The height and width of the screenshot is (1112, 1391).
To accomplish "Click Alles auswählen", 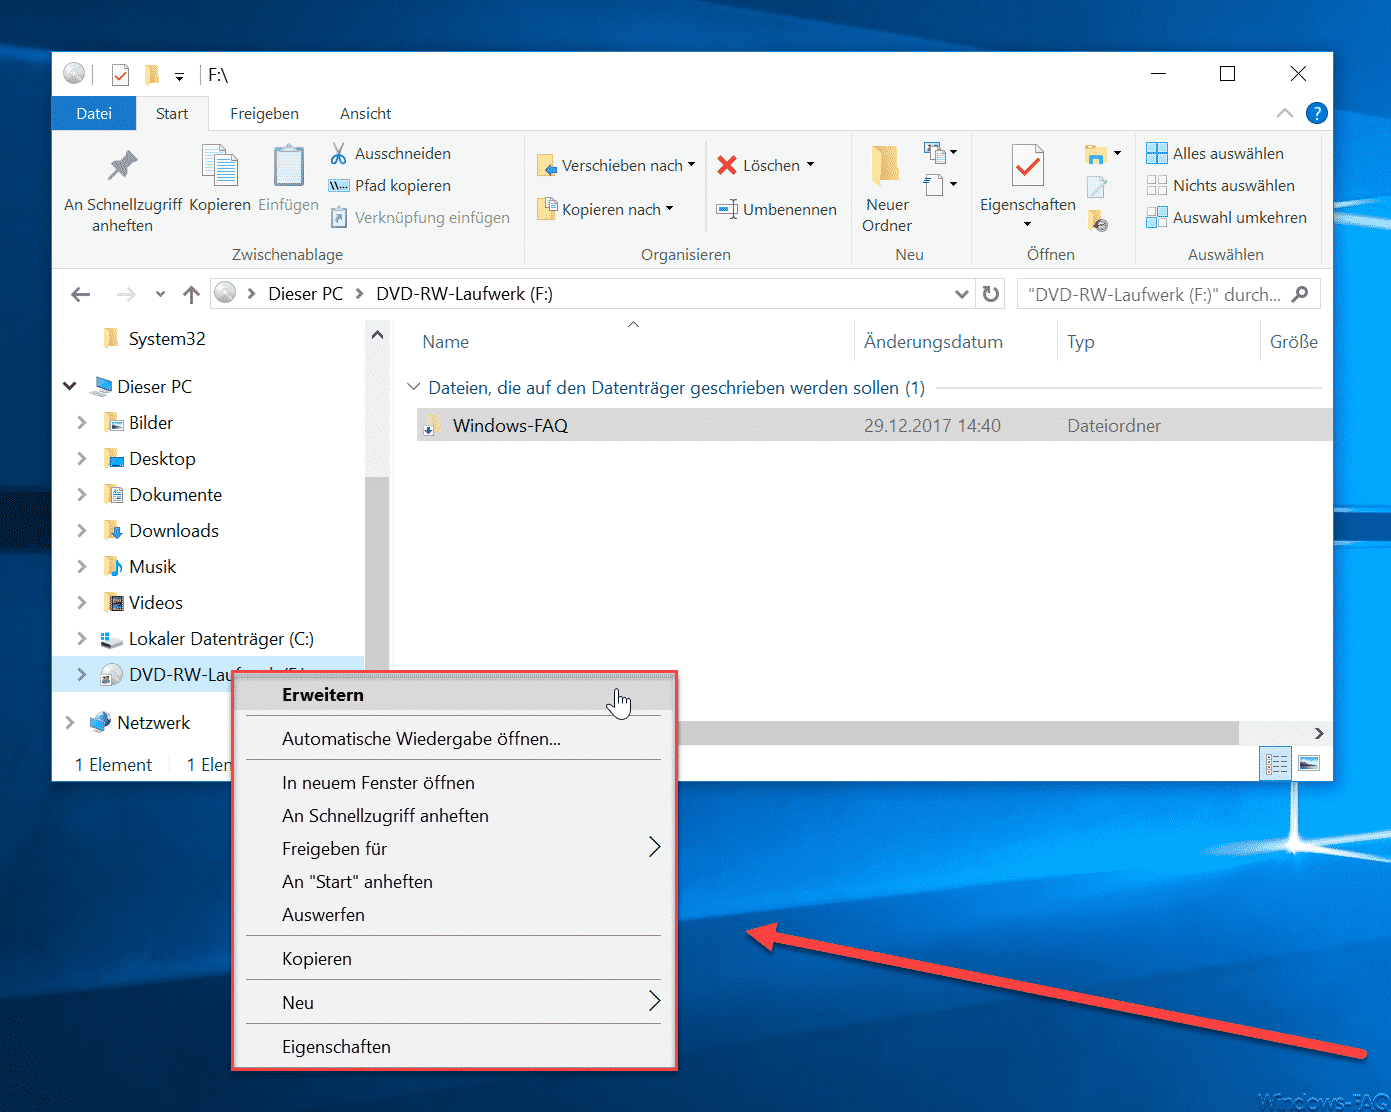I will point(1215,153).
